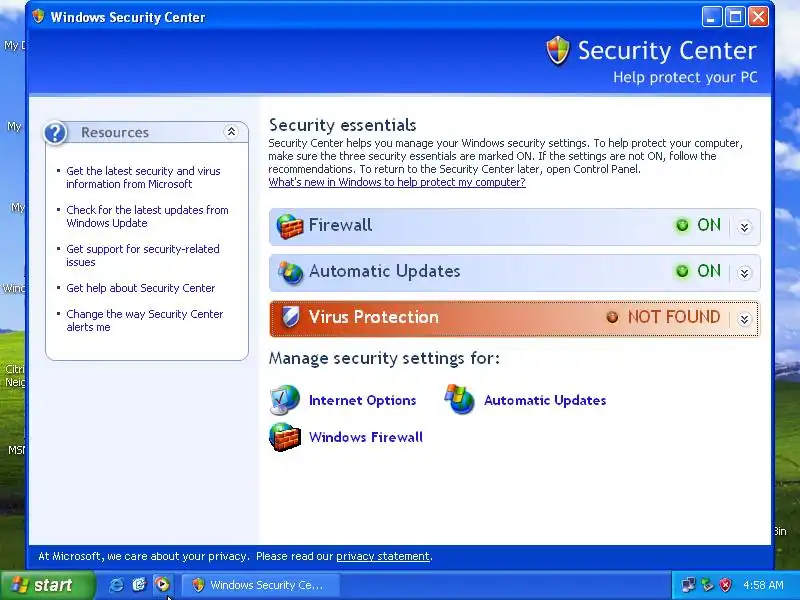Click the Security essentials heading
The image size is (800, 600).
point(342,125)
